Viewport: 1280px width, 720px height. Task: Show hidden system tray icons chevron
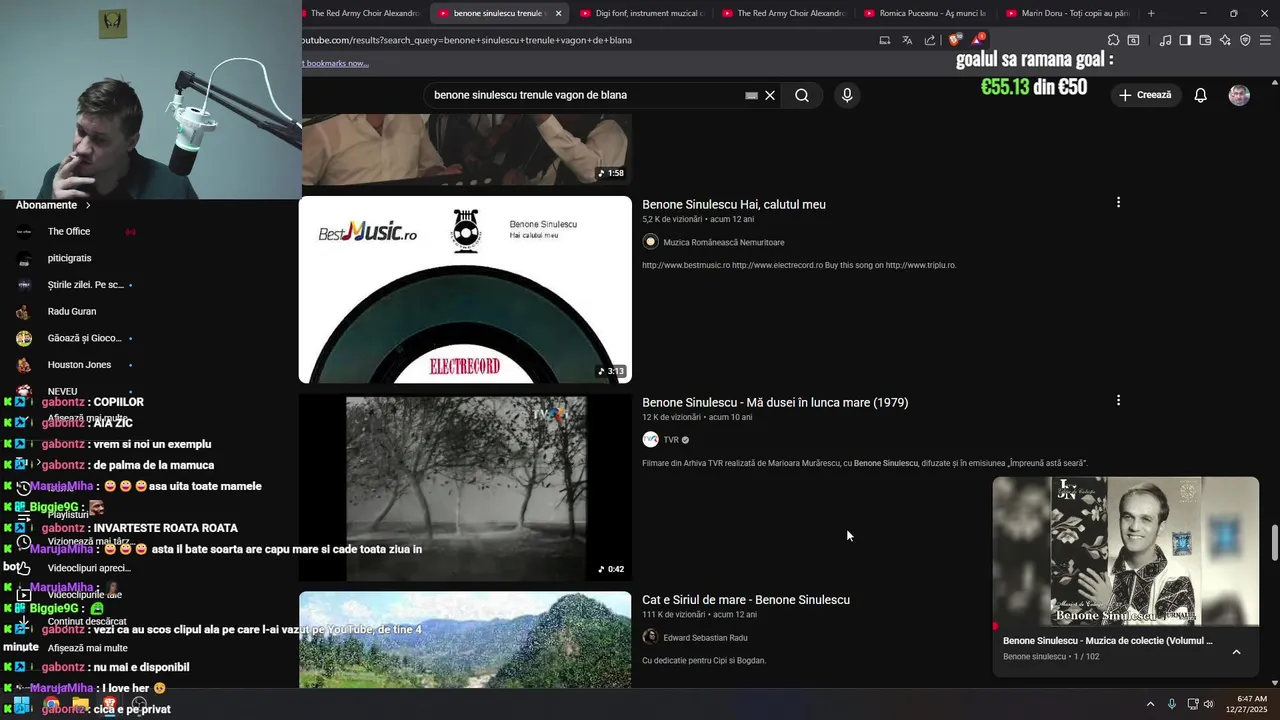pos(1150,704)
